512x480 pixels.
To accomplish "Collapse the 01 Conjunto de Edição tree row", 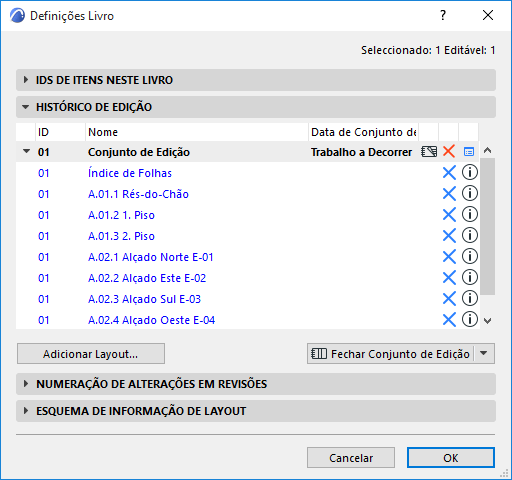I will click(x=26, y=151).
